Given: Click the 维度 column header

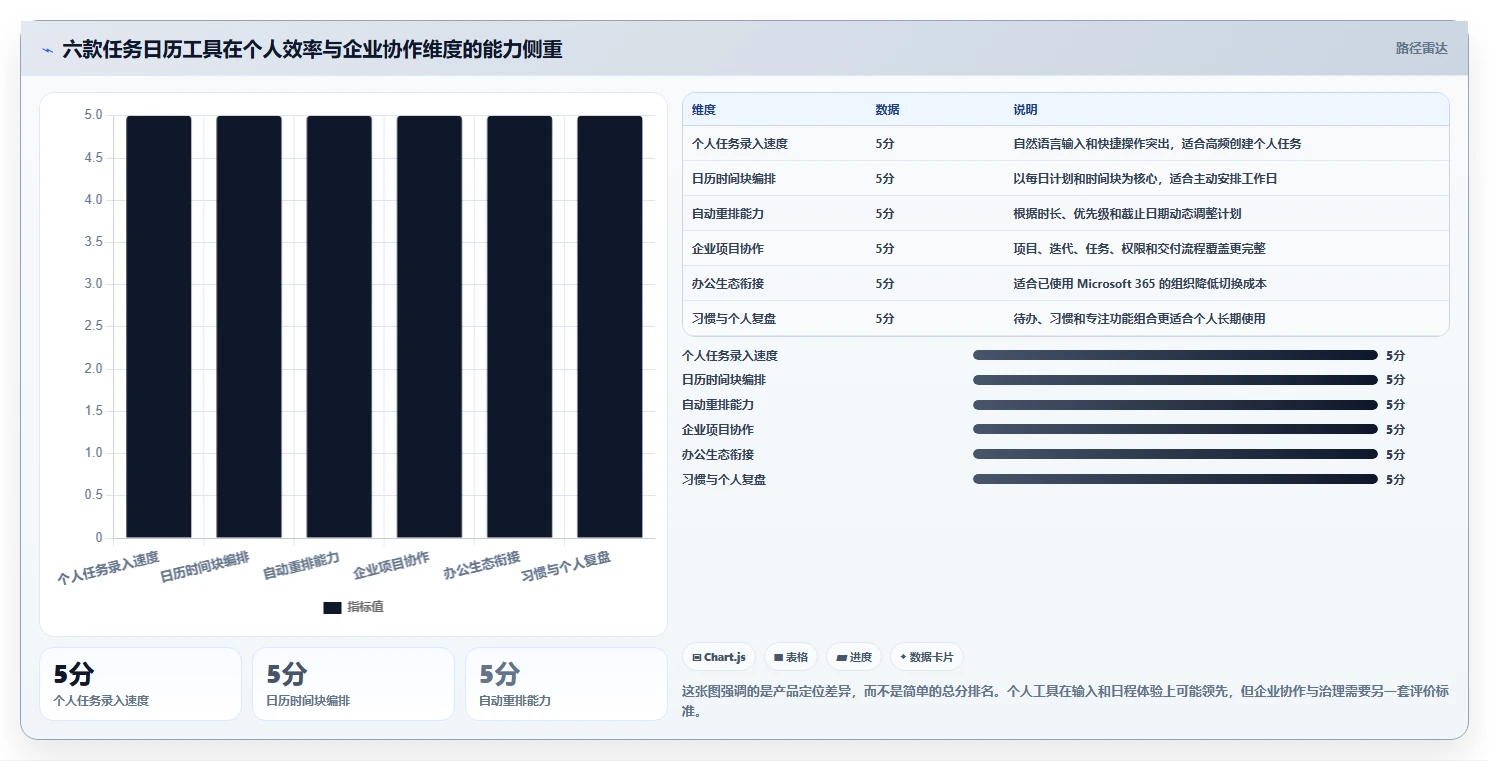Looking at the screenshot, I should pyautogui.click(x=704, y=110).
